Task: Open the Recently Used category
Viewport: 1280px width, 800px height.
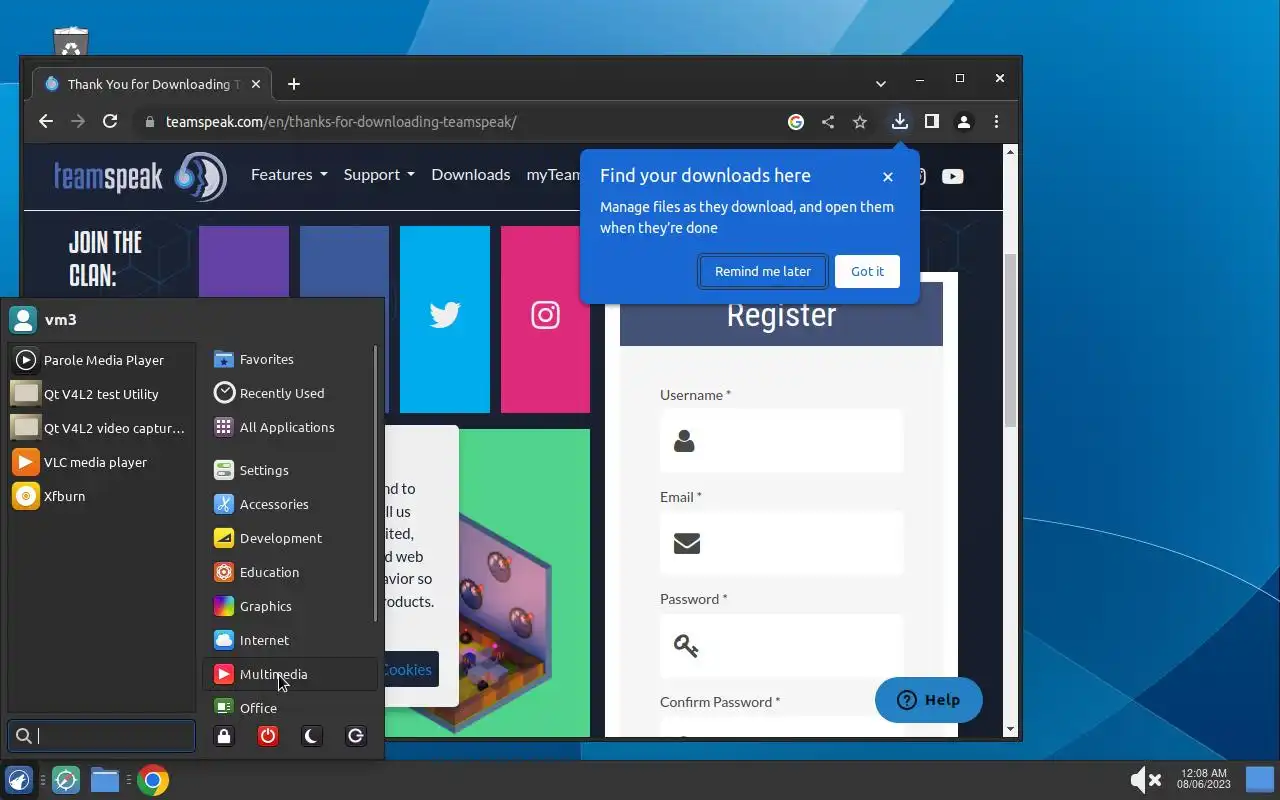Action: tap(290, 393)
